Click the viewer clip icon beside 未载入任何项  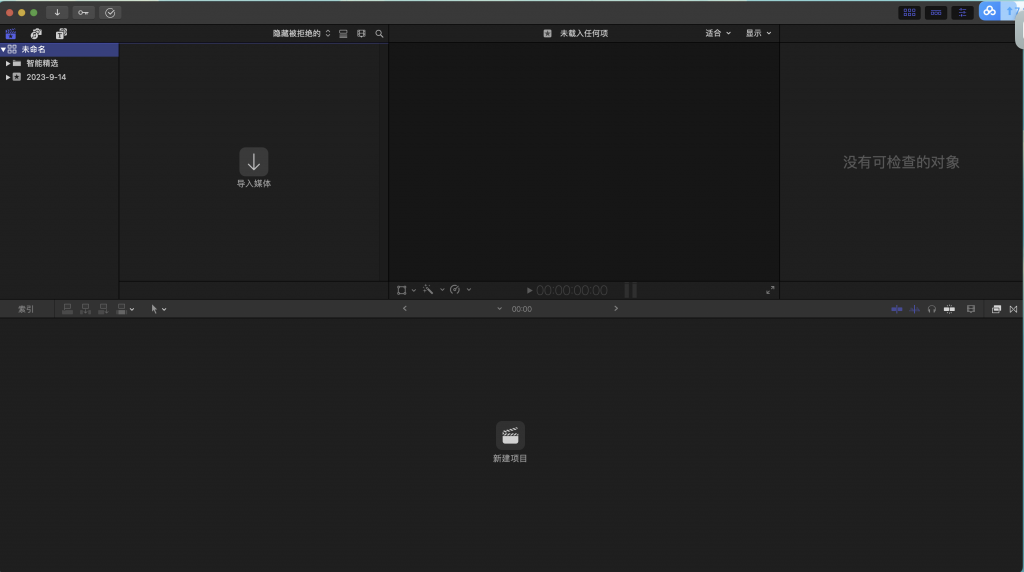pyautogui.click(x=547, y=33)
